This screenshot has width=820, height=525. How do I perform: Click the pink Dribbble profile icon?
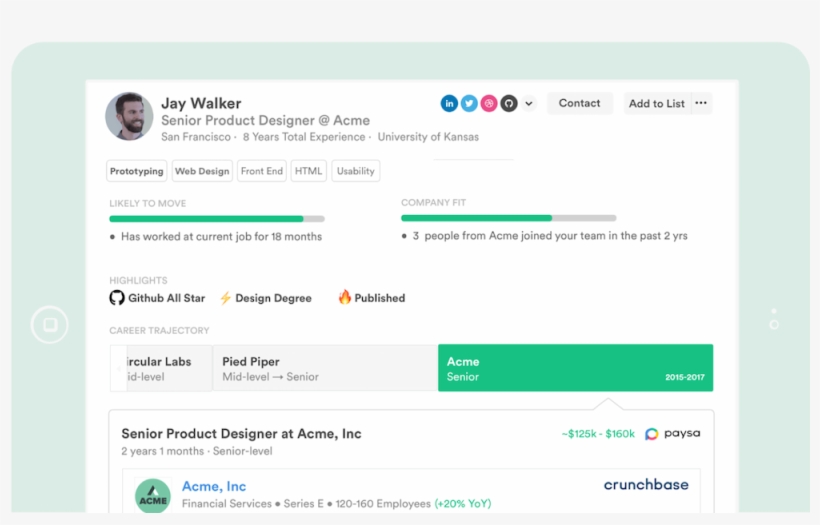click(x=489, y=103)
